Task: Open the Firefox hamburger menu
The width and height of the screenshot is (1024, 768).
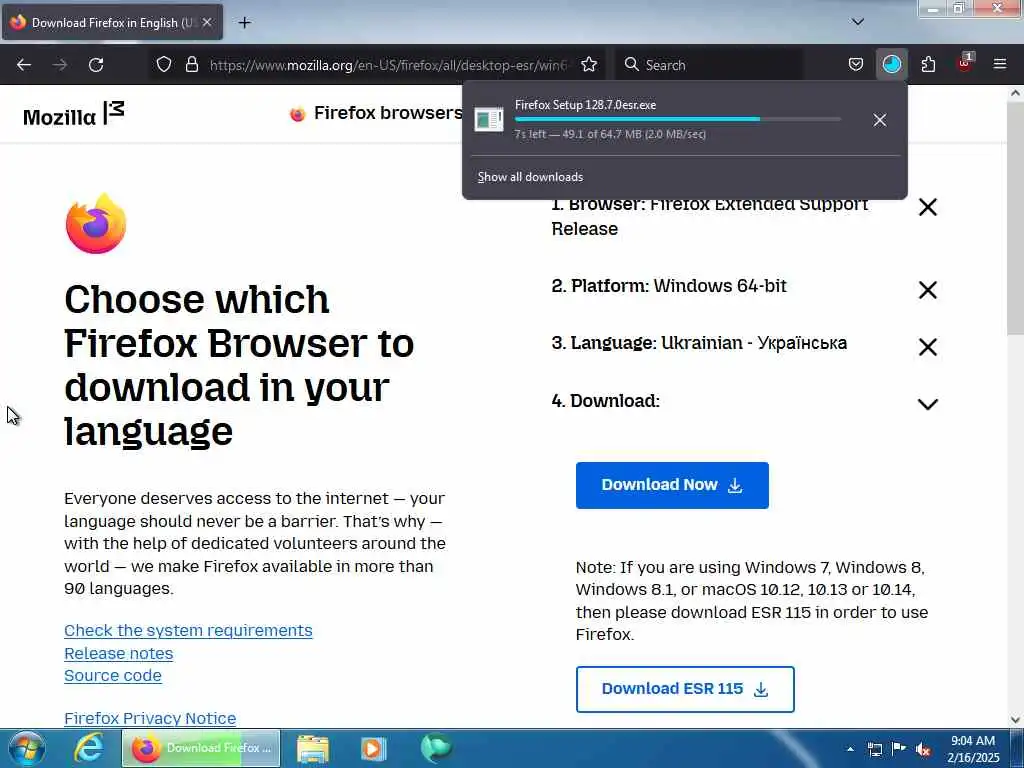Action: click(x=1000, y=64)
